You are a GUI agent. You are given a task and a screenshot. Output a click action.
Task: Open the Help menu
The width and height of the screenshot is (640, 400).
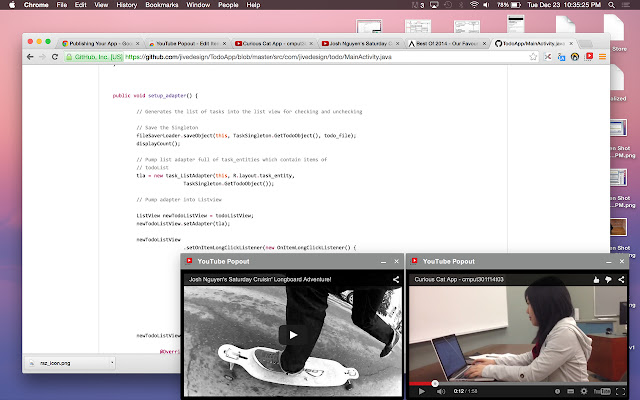[x=253, y=5]
